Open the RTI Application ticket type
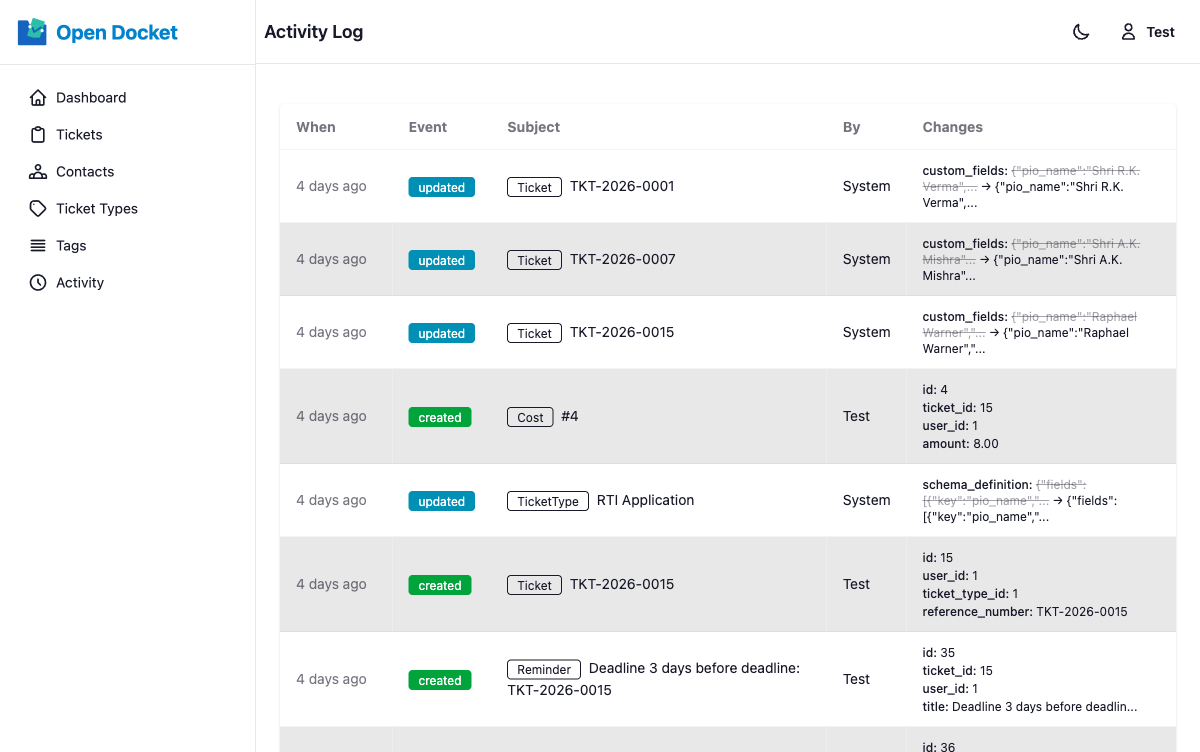Screen dimensions: 1200x752 click(x=645, y=500)
